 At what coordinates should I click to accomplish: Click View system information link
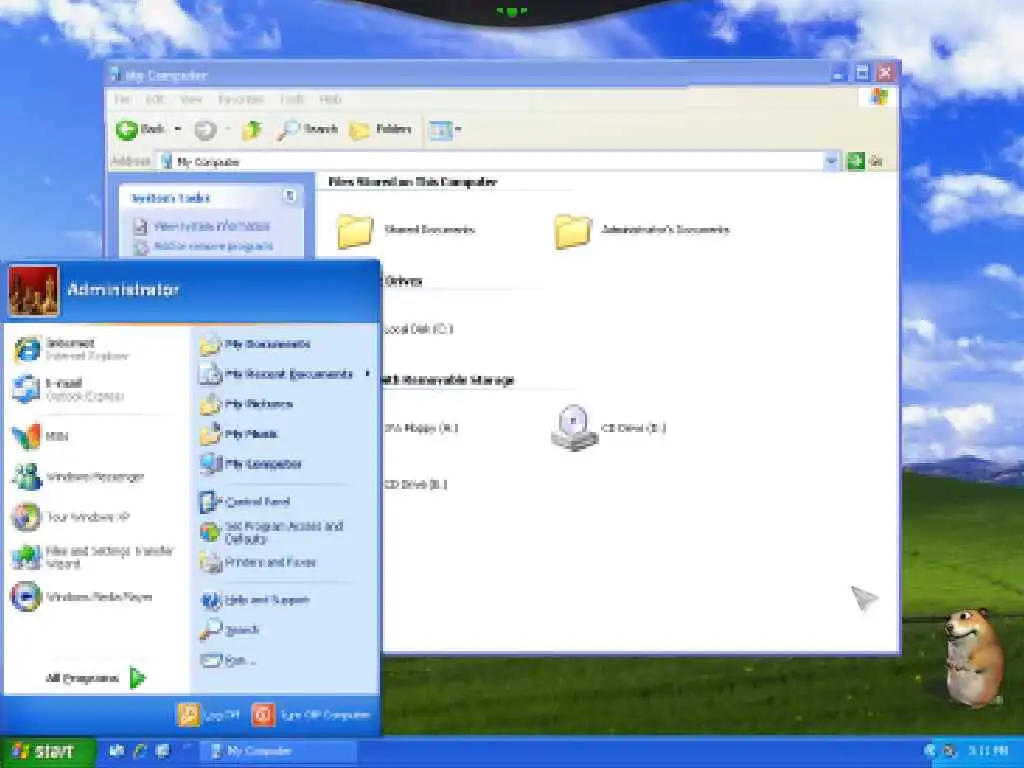(212, 226)
